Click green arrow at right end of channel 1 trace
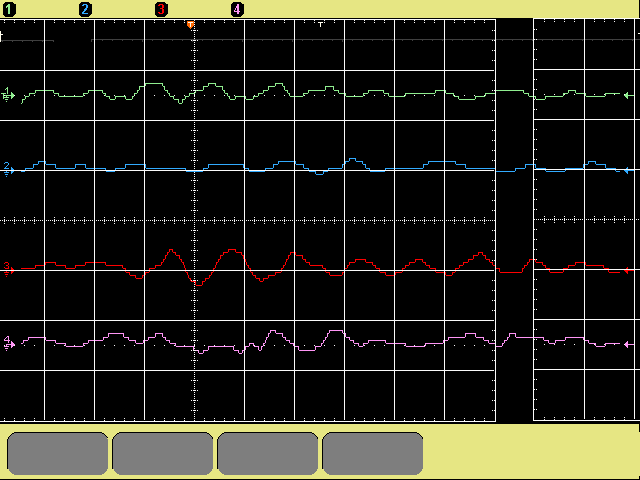640x480 pixels. coord(629,96)
